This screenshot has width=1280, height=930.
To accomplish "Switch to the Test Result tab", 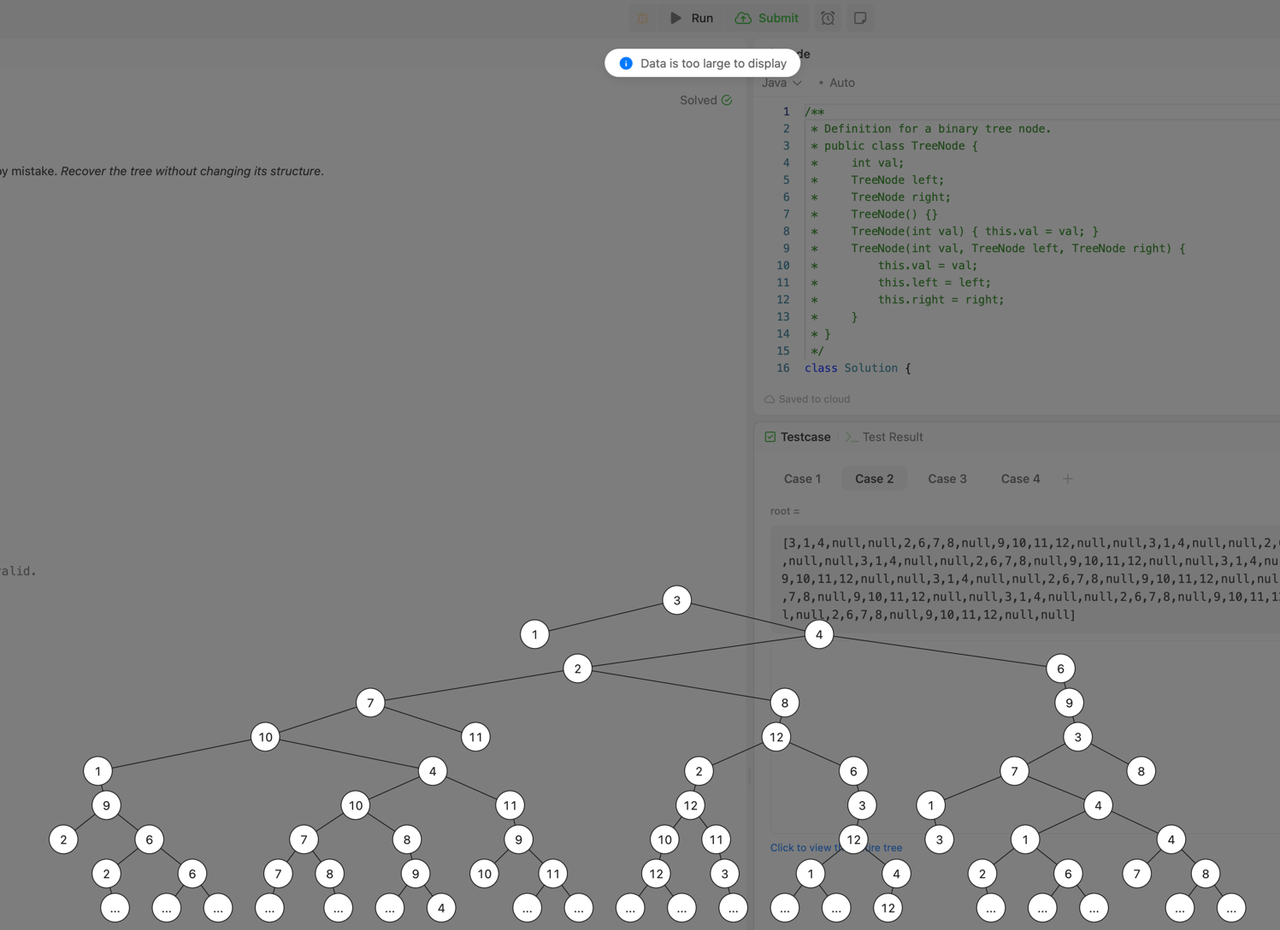I will click(x=884, y=437).
